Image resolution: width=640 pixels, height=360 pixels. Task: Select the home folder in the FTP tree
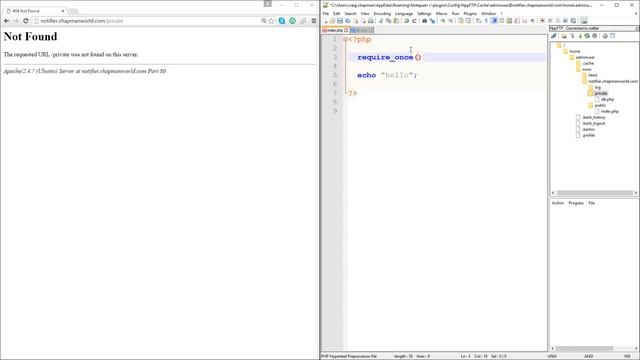[575, 51]
